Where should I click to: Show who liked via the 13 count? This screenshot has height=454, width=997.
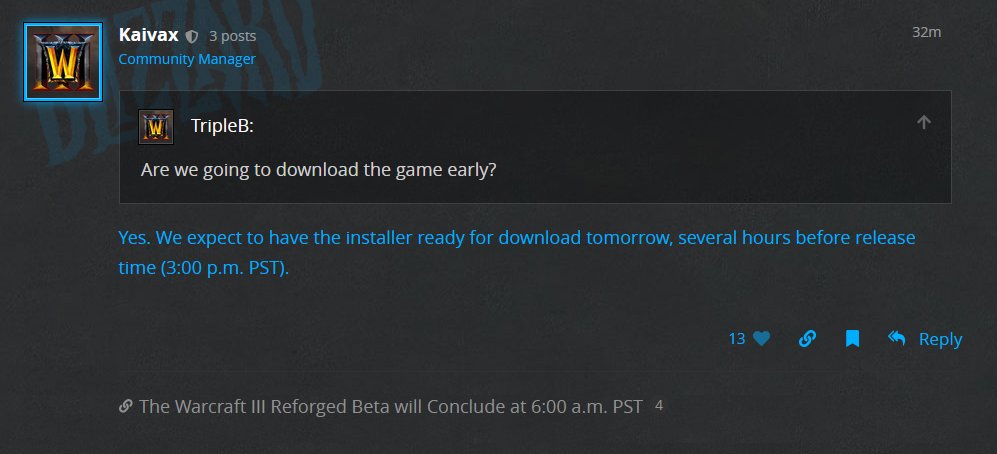737,339
